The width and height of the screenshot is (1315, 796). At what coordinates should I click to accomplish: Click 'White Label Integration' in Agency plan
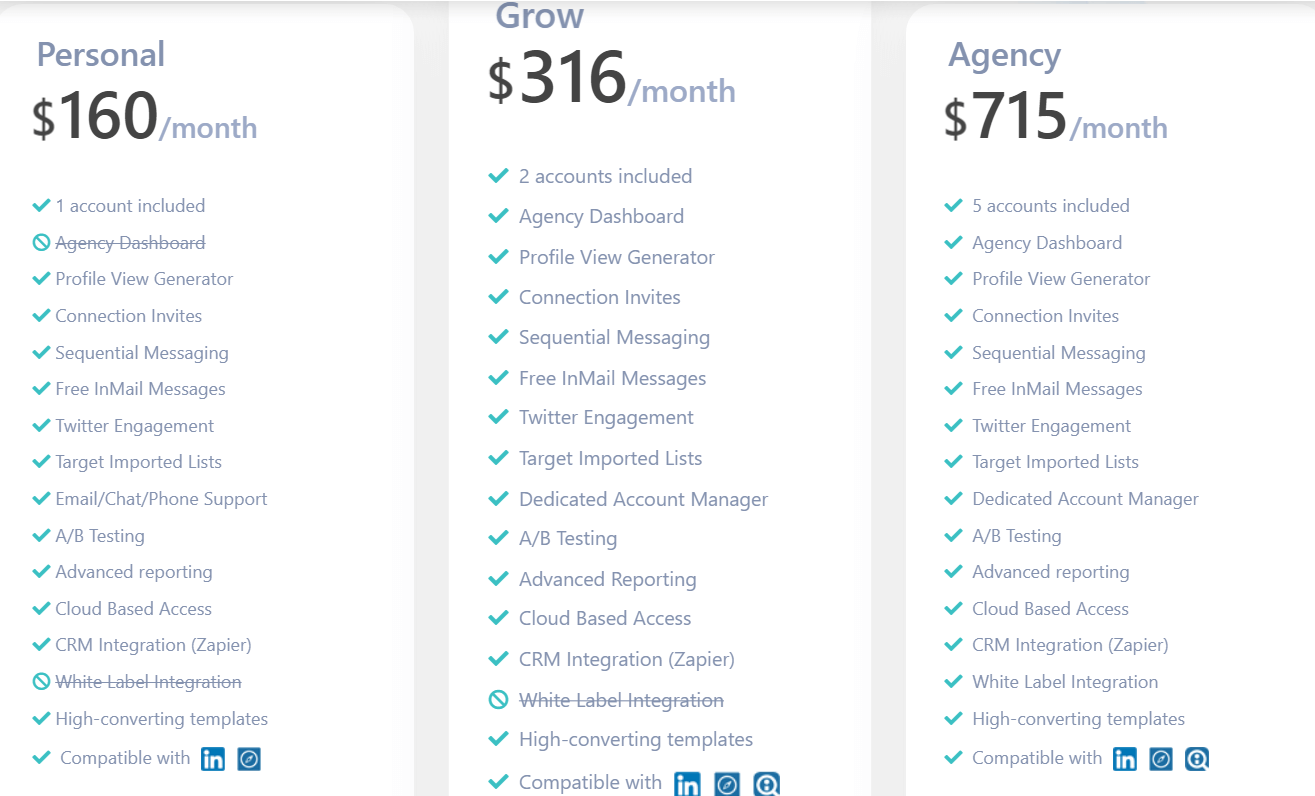click(1065, 682)
